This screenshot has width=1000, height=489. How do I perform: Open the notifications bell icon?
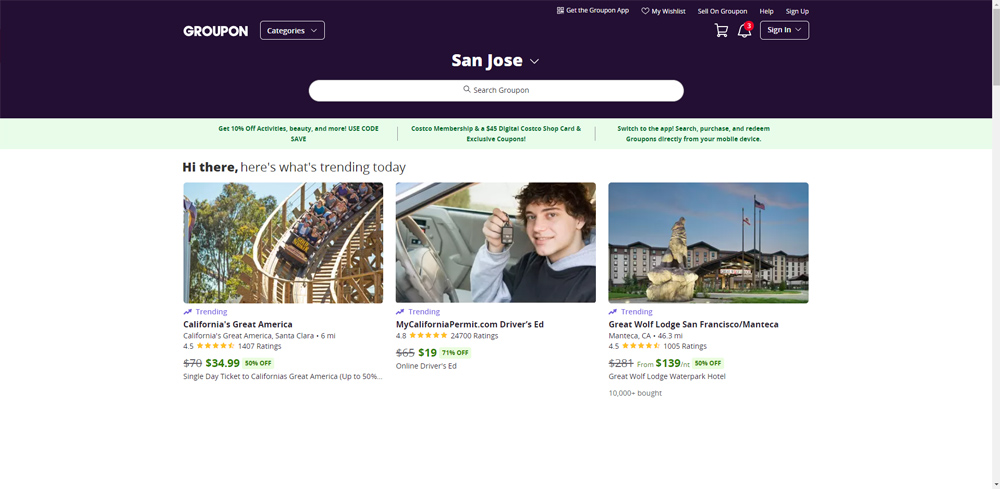pos(744,31)
